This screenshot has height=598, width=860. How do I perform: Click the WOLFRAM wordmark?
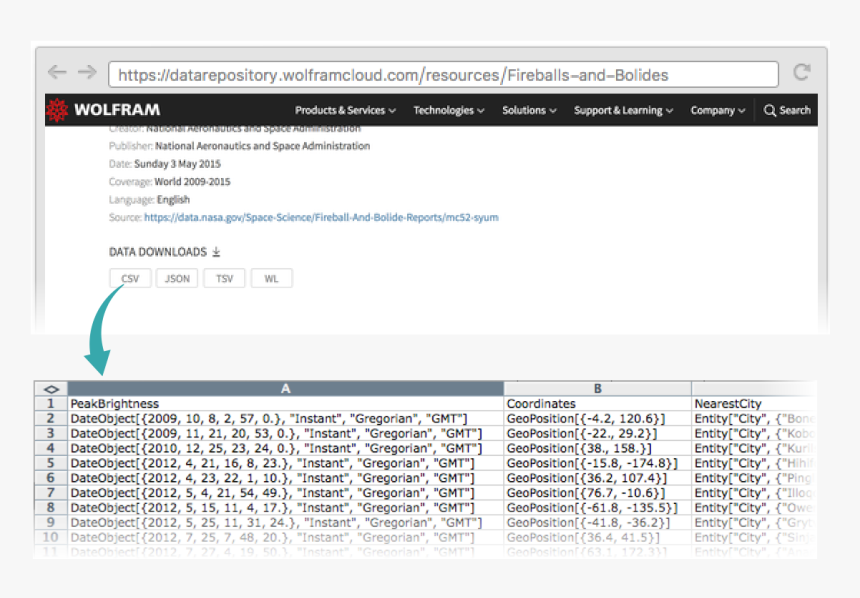117,110
